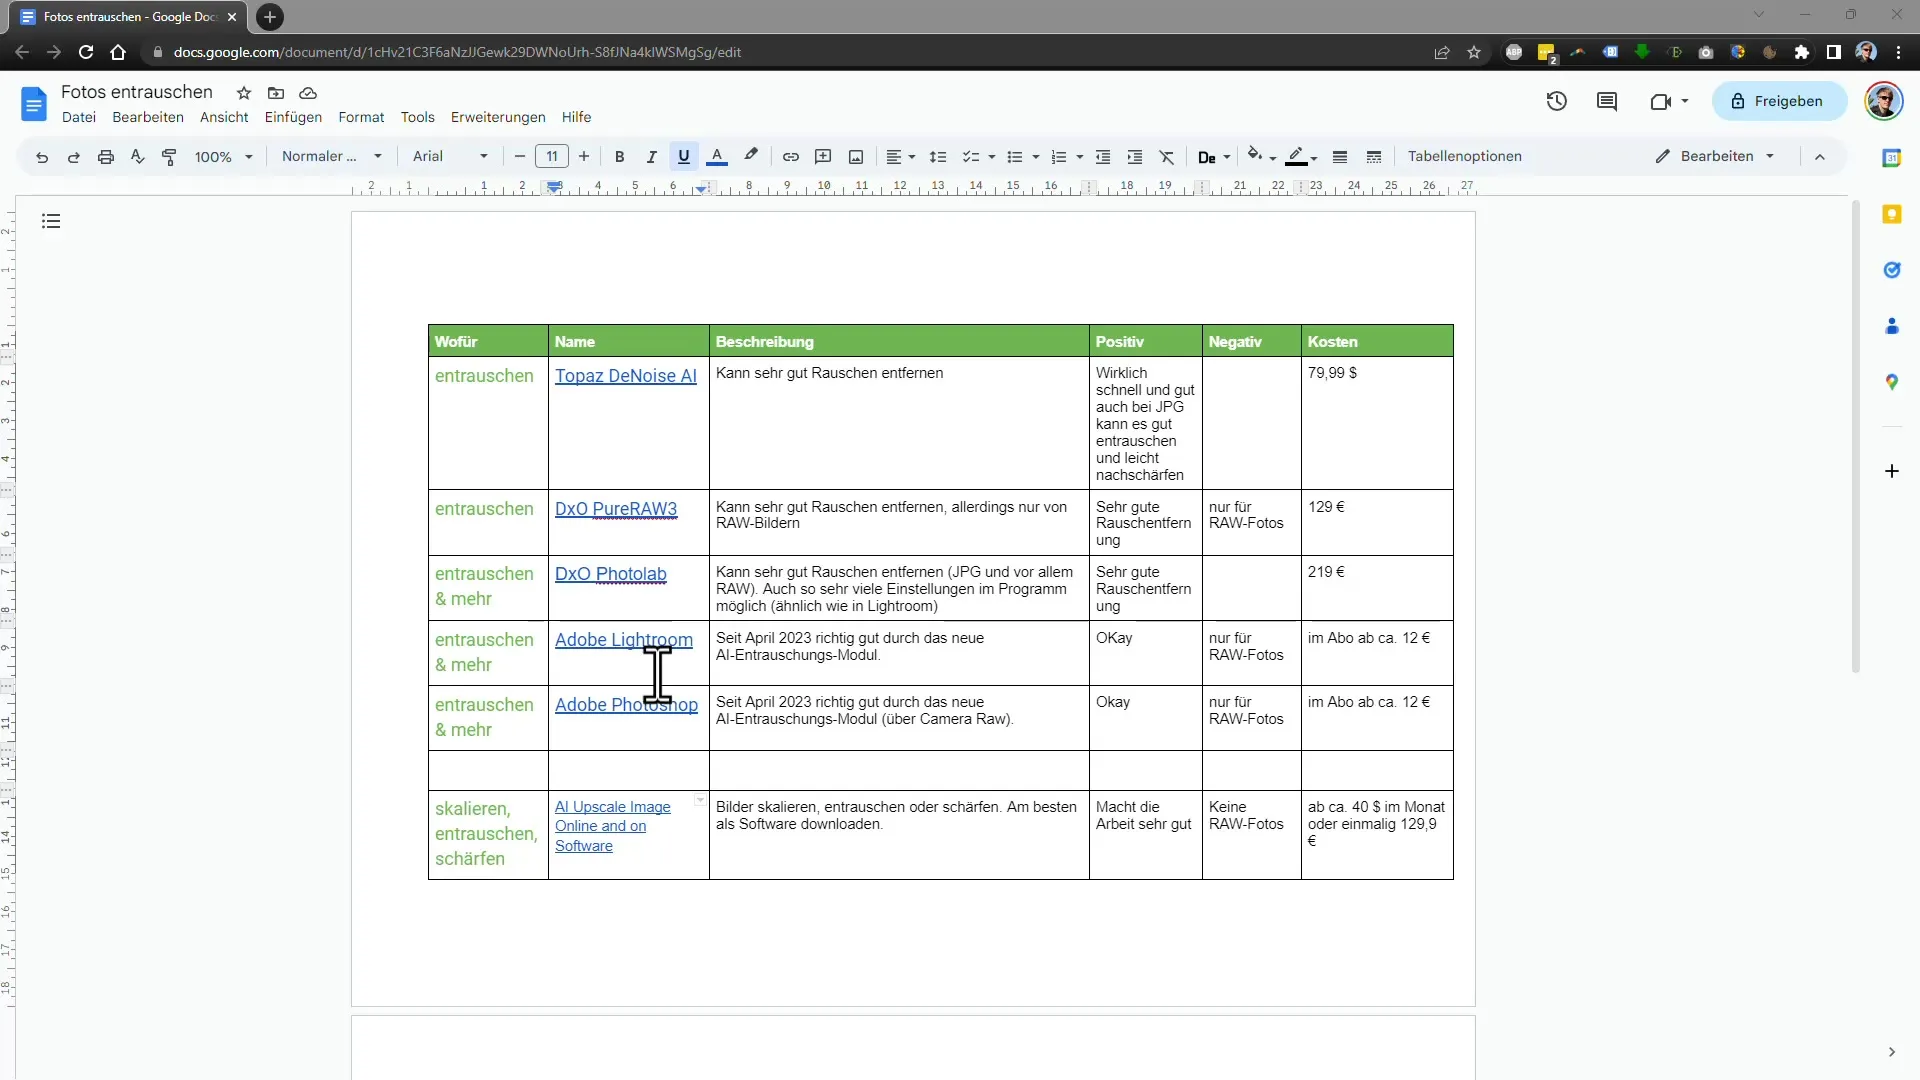Open the Datei menu
The height and width of the screenshot is (1080, 1920).
76,117
